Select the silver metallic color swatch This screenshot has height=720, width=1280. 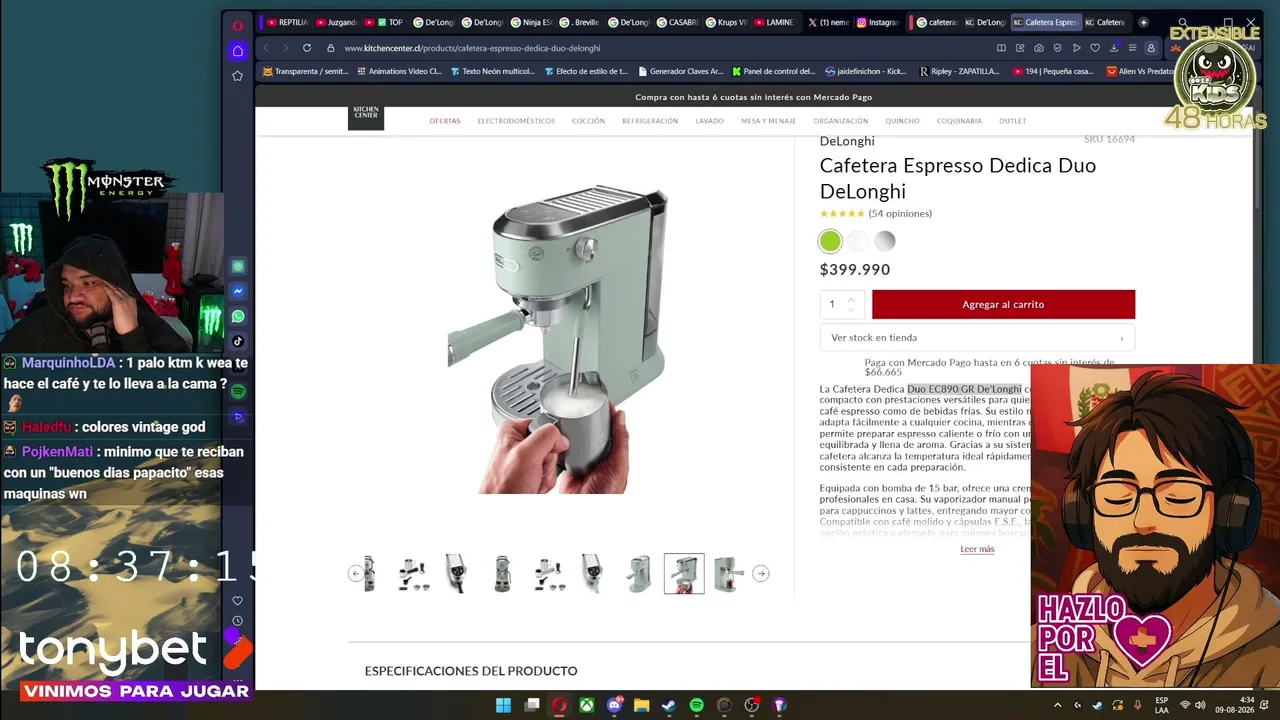click(885, 241)
